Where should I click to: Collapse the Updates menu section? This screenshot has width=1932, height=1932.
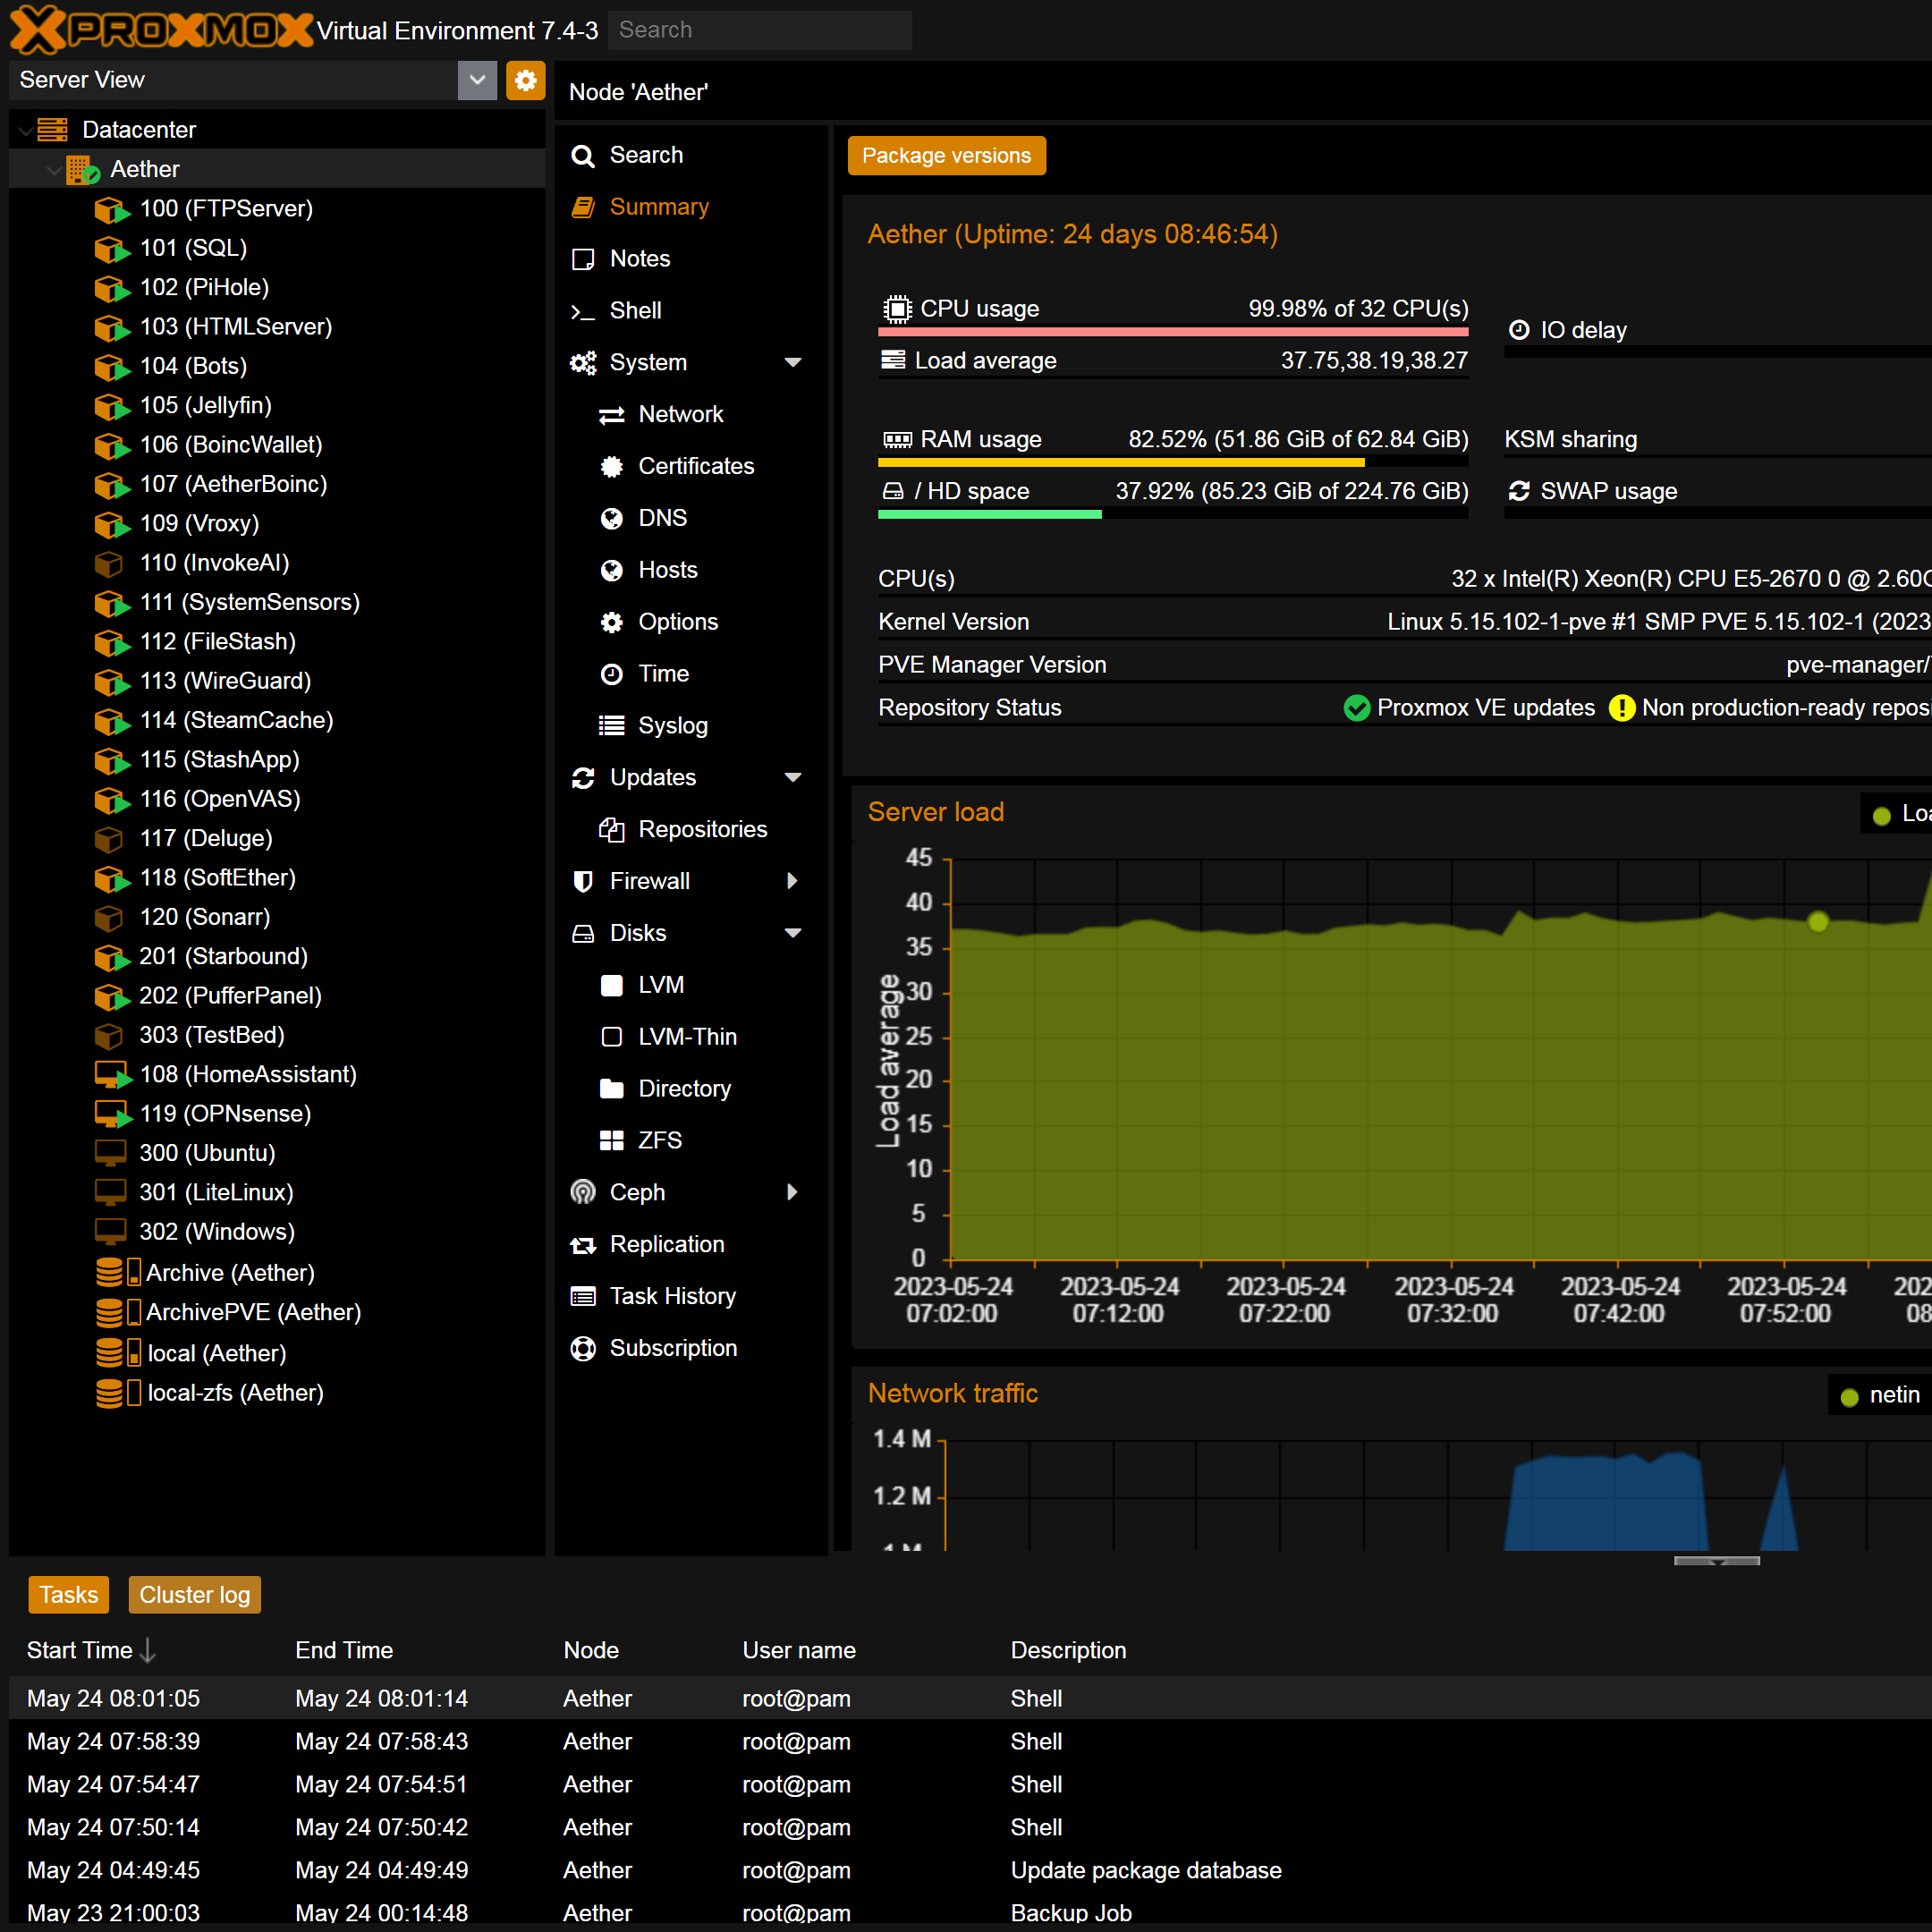tap(793, 778)
